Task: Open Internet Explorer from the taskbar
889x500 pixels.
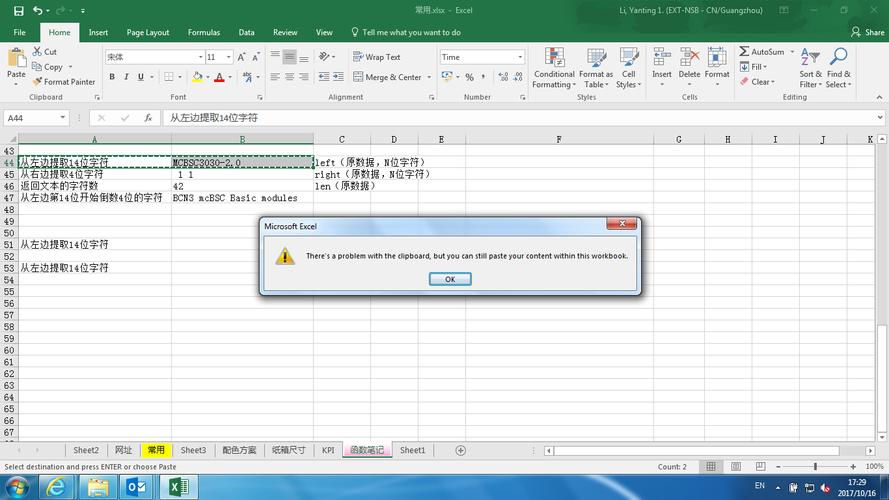Action: click(x=56, y=488)
